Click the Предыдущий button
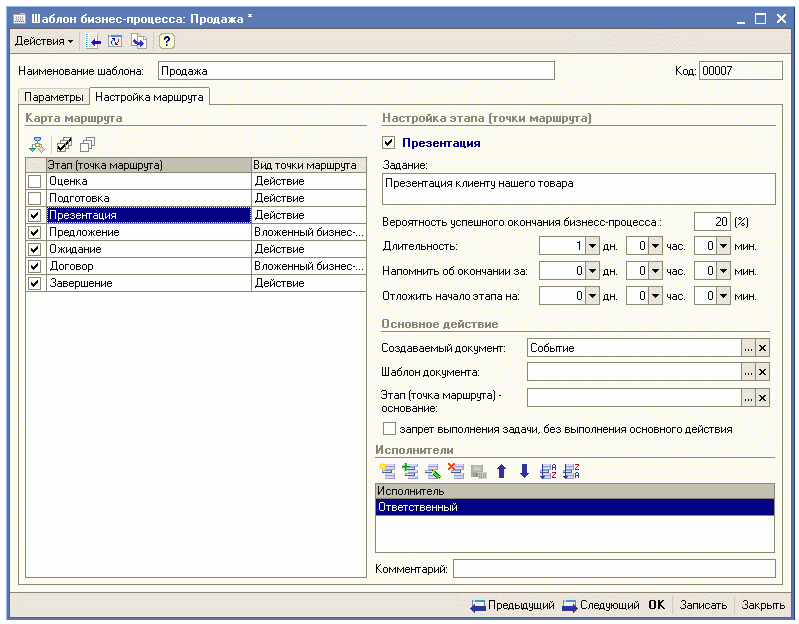799x624 pixels. [x=513, y=605]
